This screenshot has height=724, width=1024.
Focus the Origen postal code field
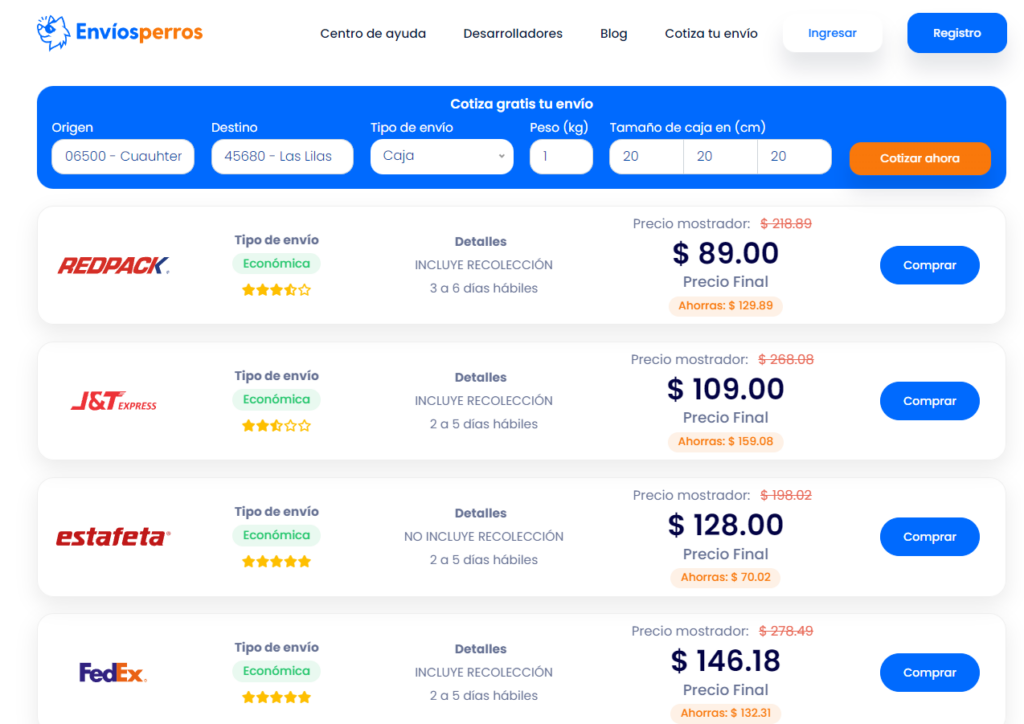(x=123, y=157)
